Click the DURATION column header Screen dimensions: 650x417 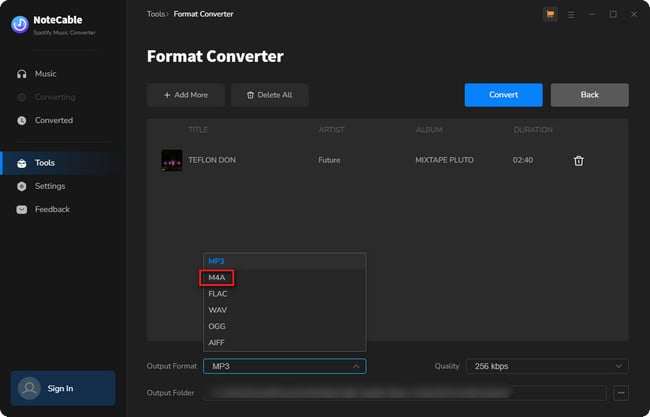pyautogui.click(x=533, y=130)
